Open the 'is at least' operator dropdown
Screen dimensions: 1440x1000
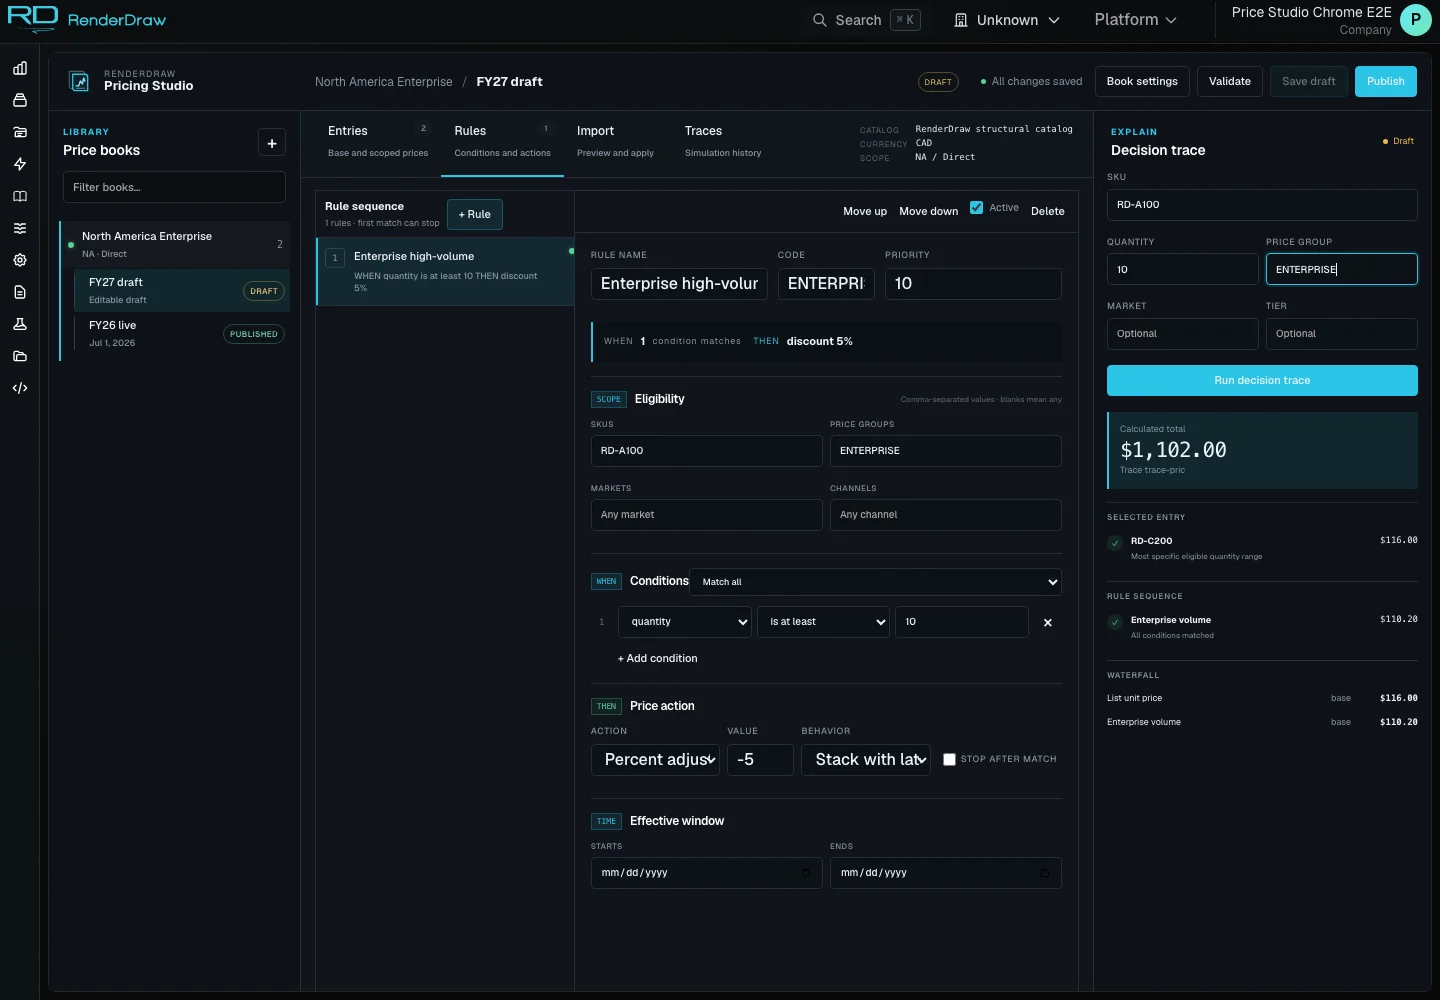[x=824, y=622]
